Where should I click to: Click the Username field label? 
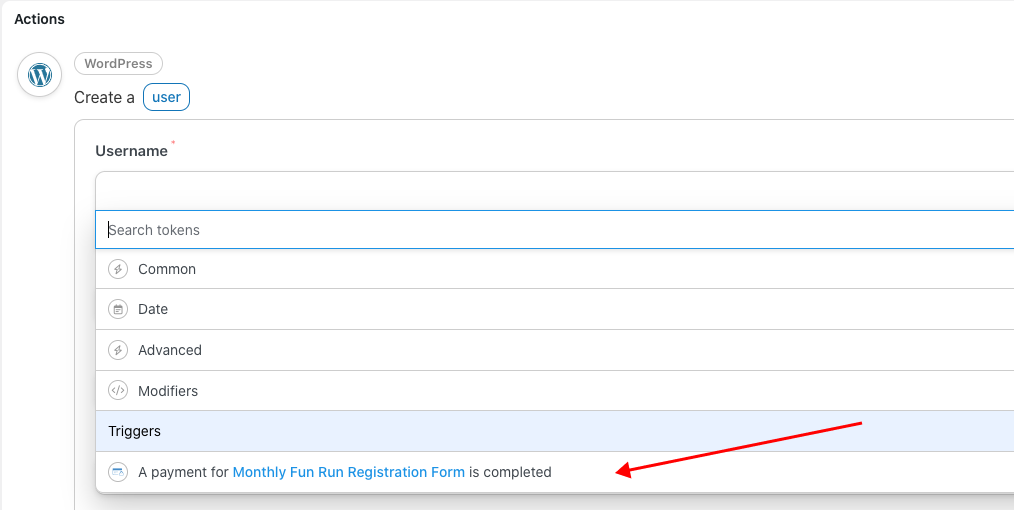[131, 151]
